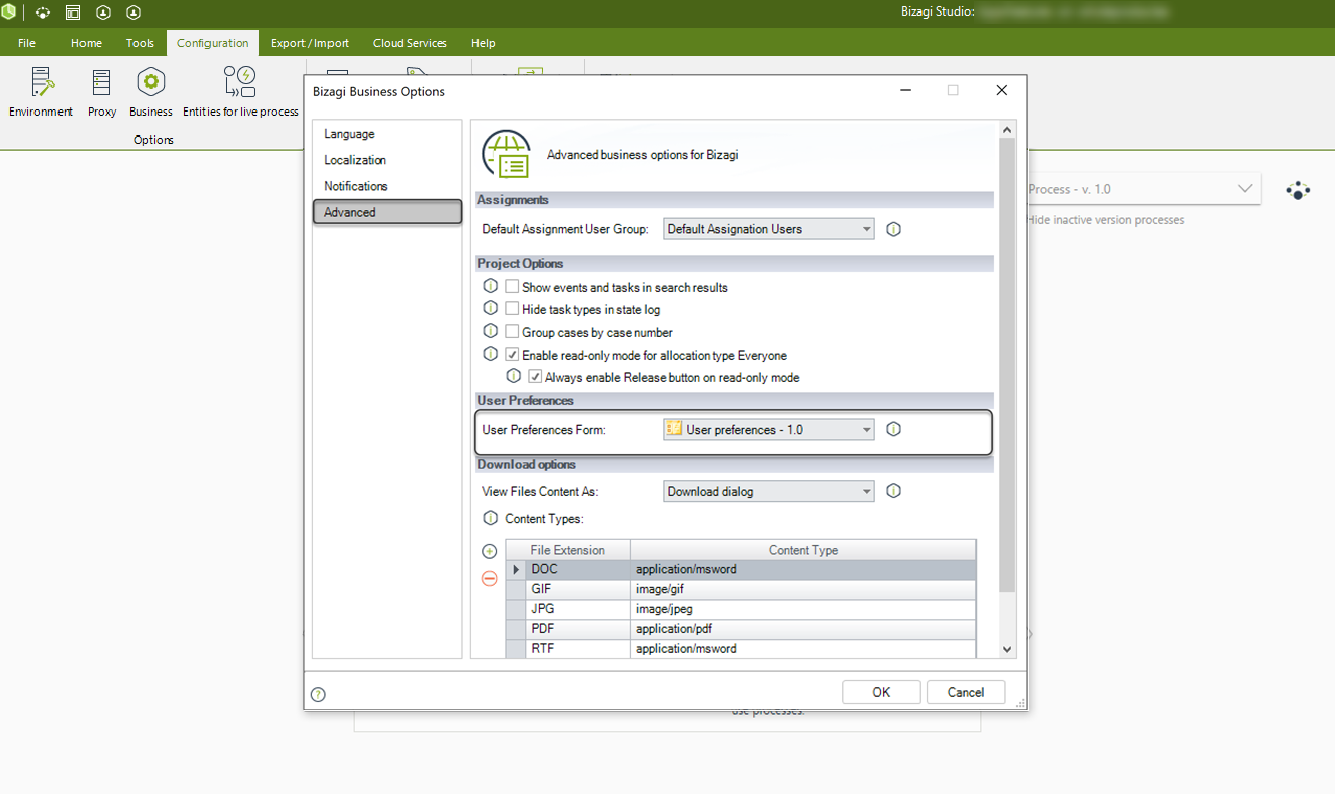This screenshot has height=794, width=1335.
Task: Switch to the Home tab
Action: [x=86, y=43]
